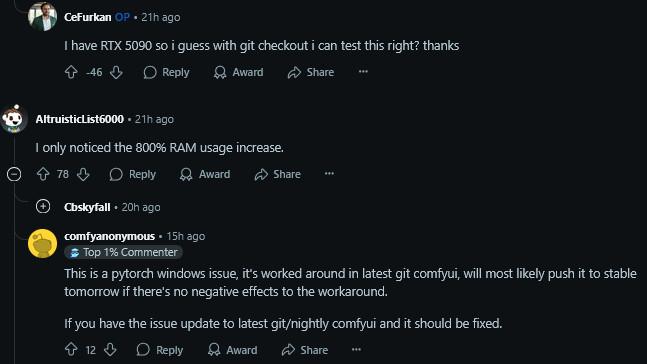Open CeFurkan's user profile link

click(x=87, y=17)
